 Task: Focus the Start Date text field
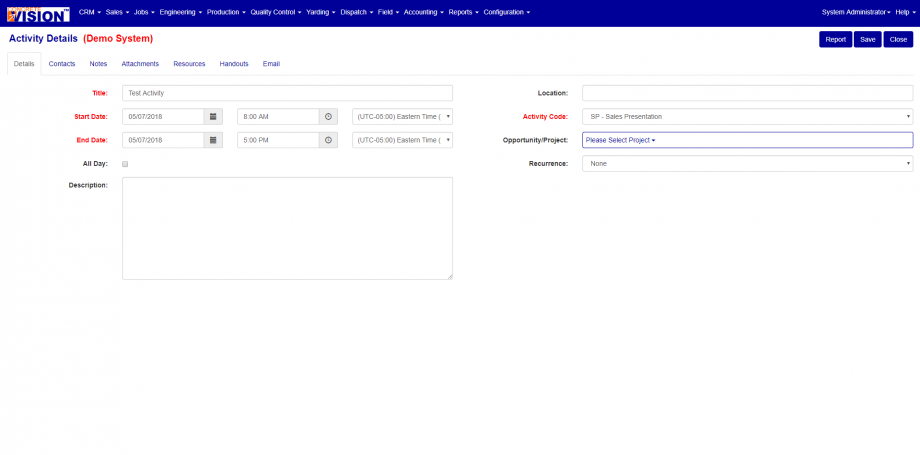click(x=163, y=116)
